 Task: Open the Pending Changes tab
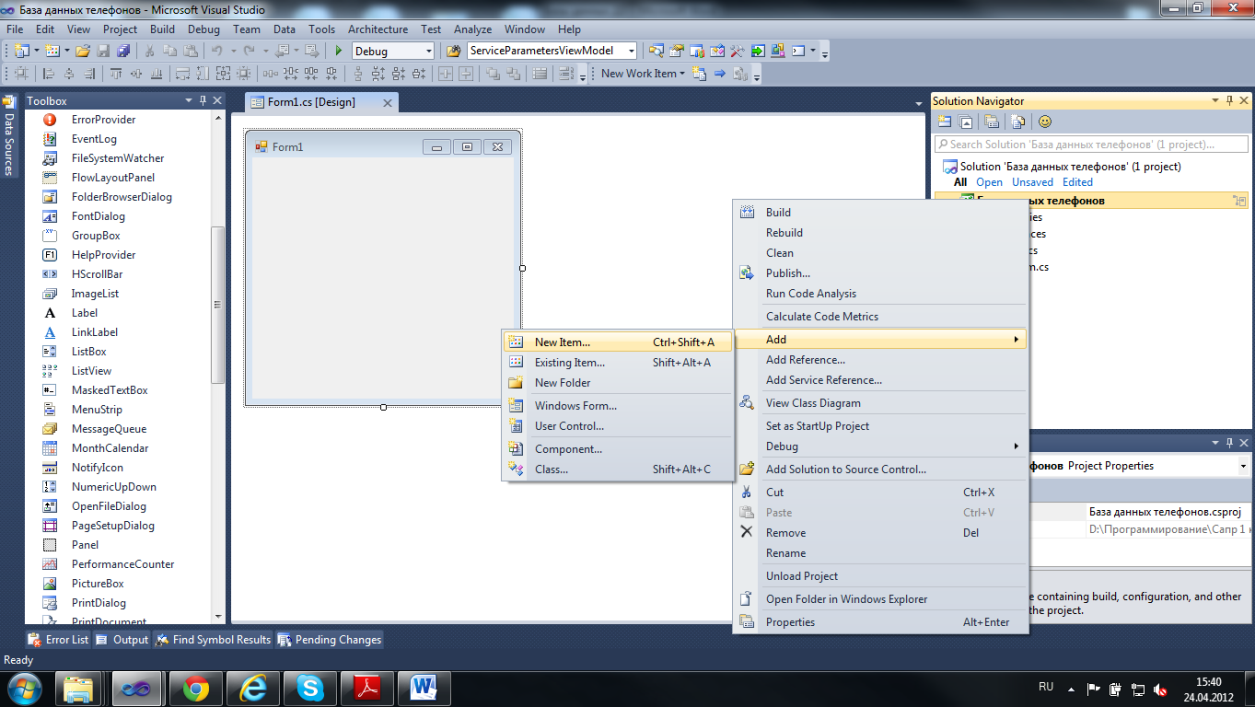(329, 640)
